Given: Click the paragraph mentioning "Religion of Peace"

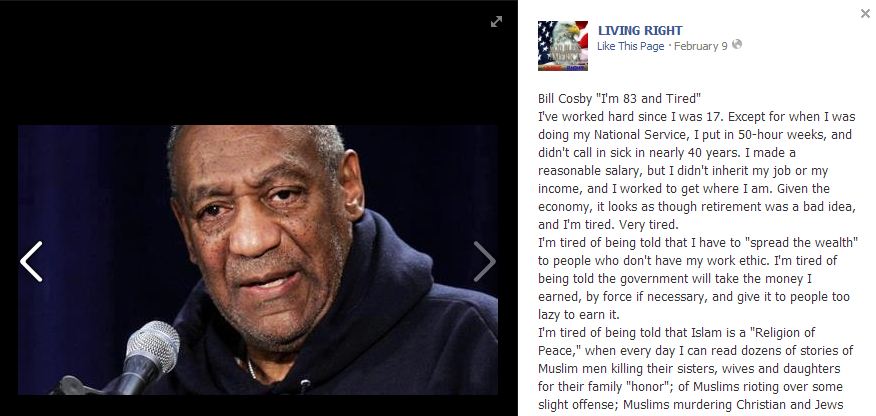Looking at the screenshot, I should 696,369.
